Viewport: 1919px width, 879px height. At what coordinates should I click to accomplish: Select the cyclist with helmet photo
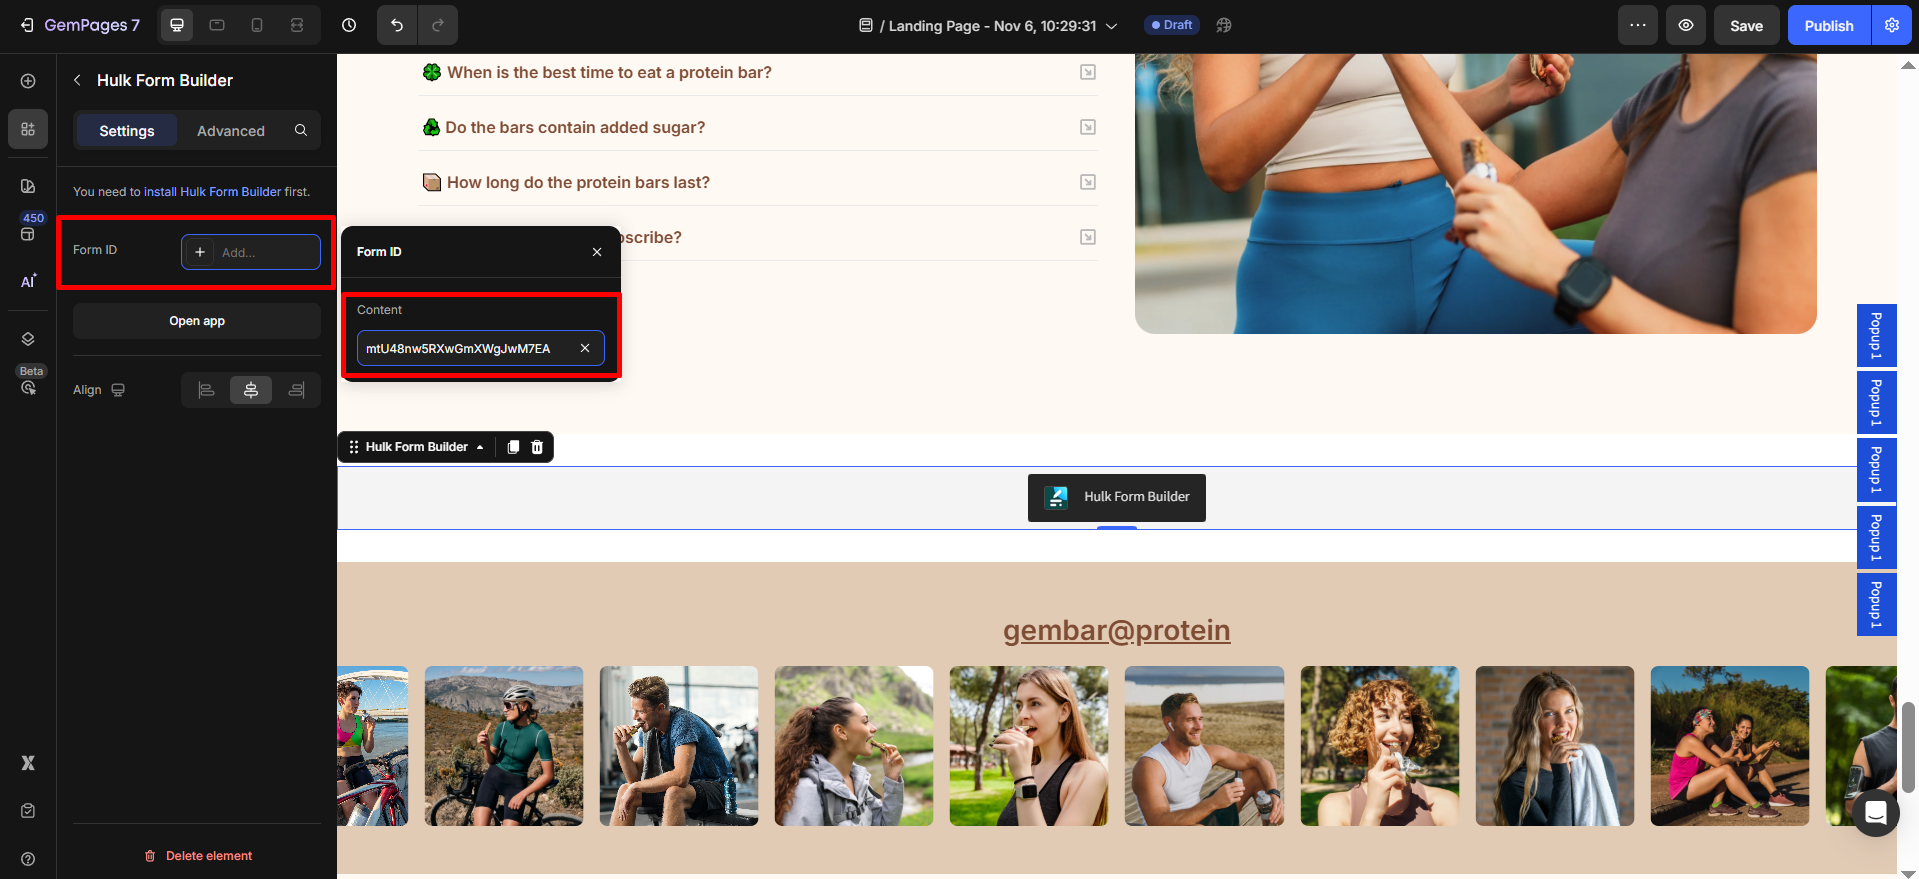pos(504,746)
